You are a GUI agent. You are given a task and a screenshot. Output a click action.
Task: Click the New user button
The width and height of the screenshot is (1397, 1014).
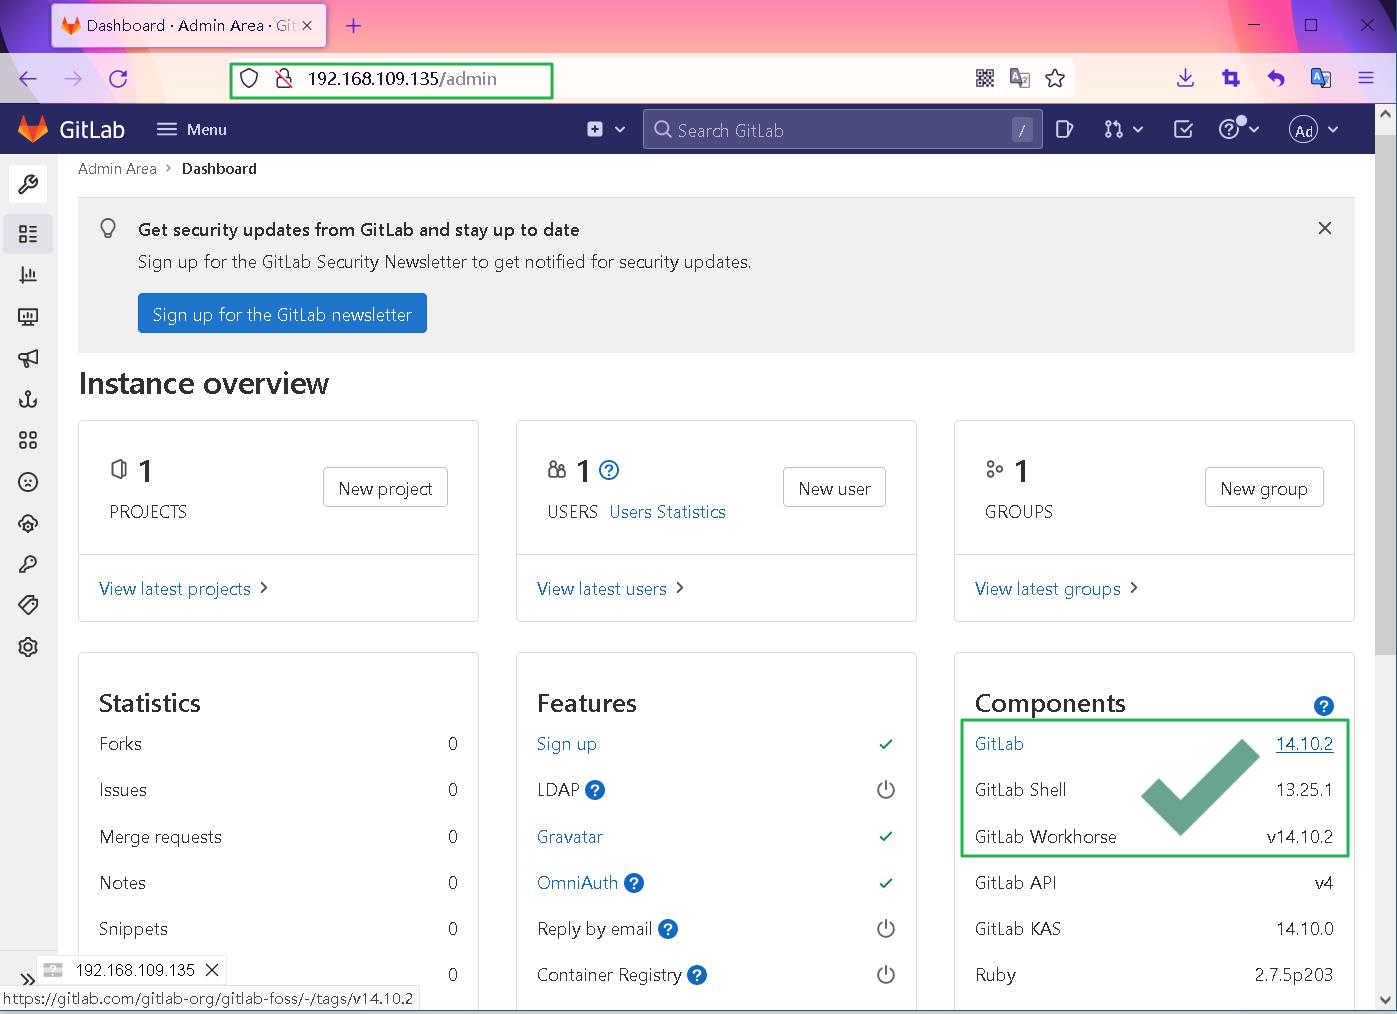[834, 488]
